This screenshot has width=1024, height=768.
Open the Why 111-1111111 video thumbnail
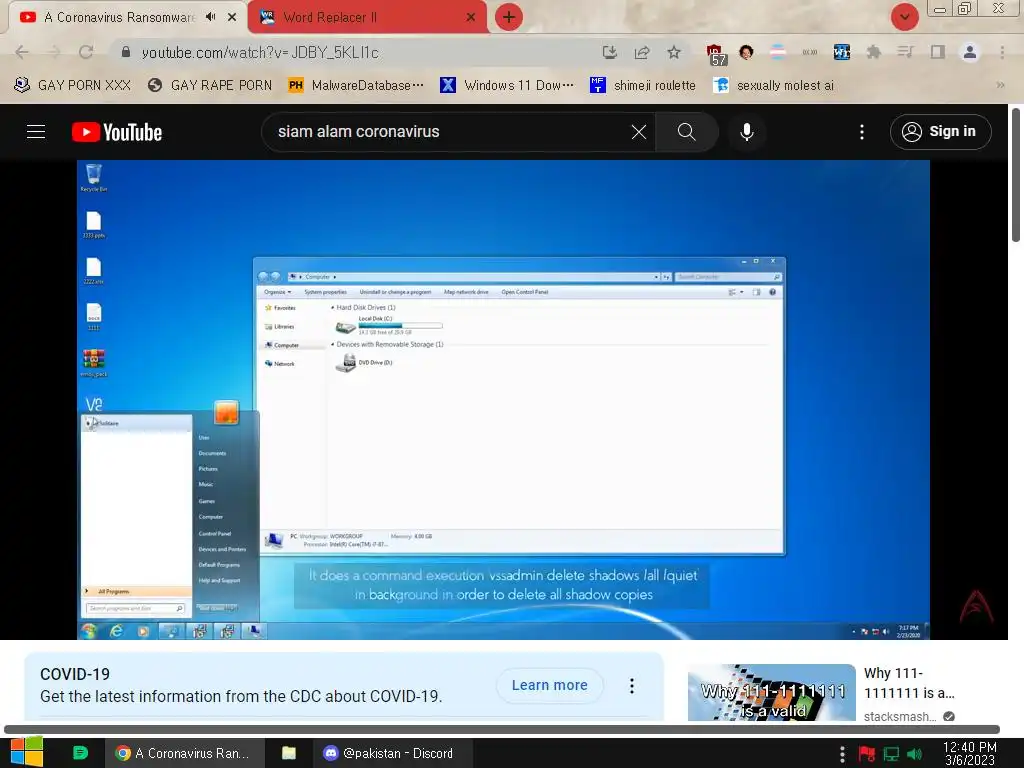[x=771, y=693]
